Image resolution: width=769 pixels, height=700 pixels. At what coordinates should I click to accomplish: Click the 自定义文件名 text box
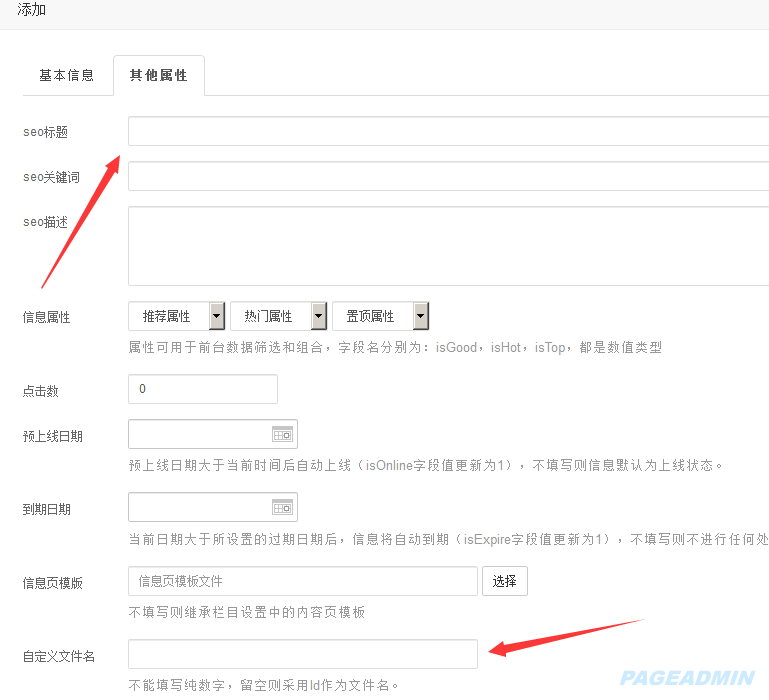[303, 655]
